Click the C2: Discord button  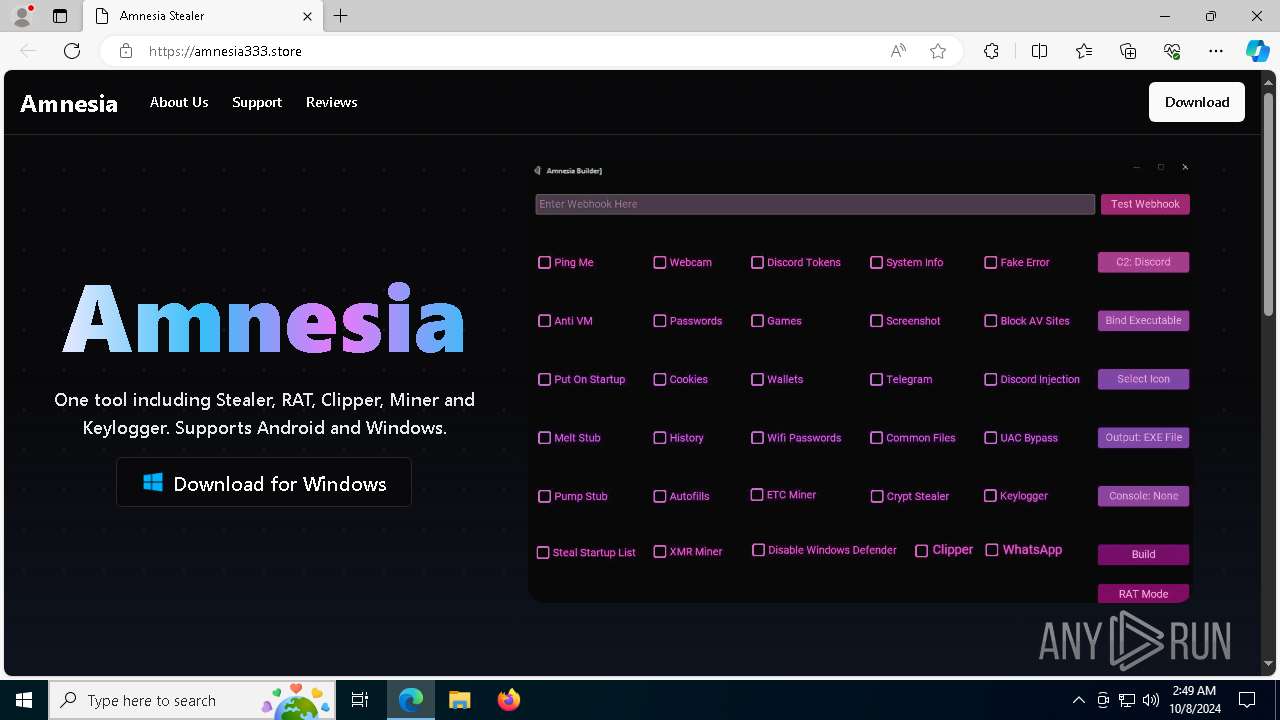1143,262
